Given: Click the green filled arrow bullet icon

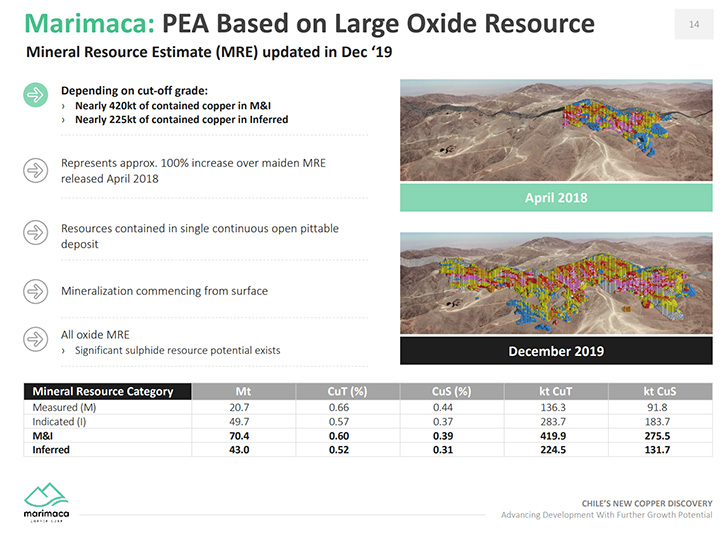Looking at the screenshot, I should click(36, 95).
